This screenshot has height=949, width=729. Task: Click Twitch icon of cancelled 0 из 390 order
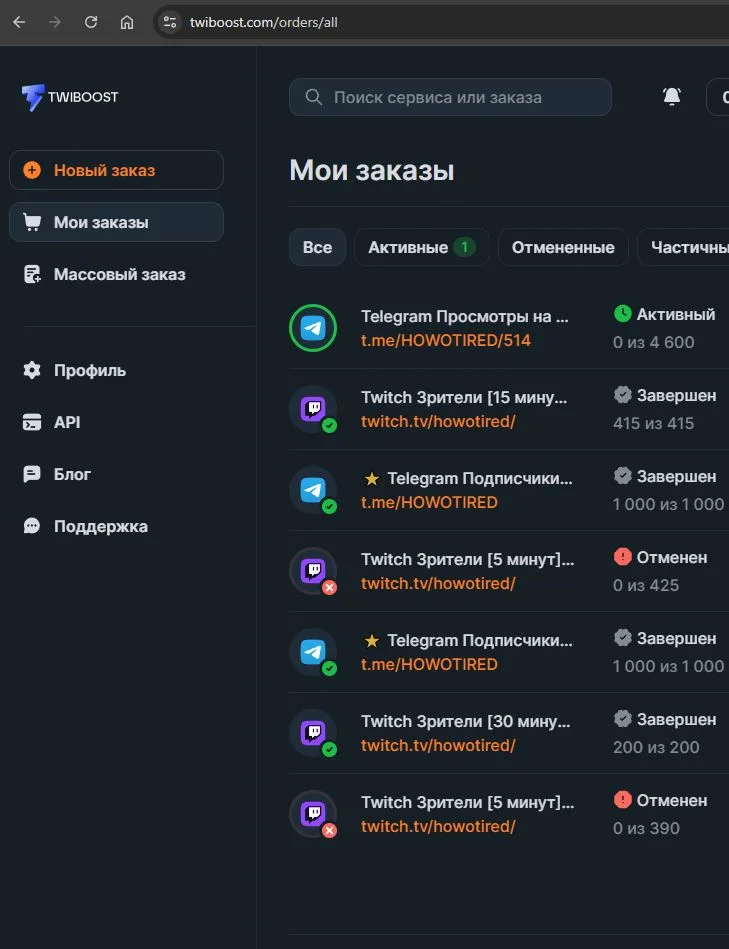tap(313, 814)
